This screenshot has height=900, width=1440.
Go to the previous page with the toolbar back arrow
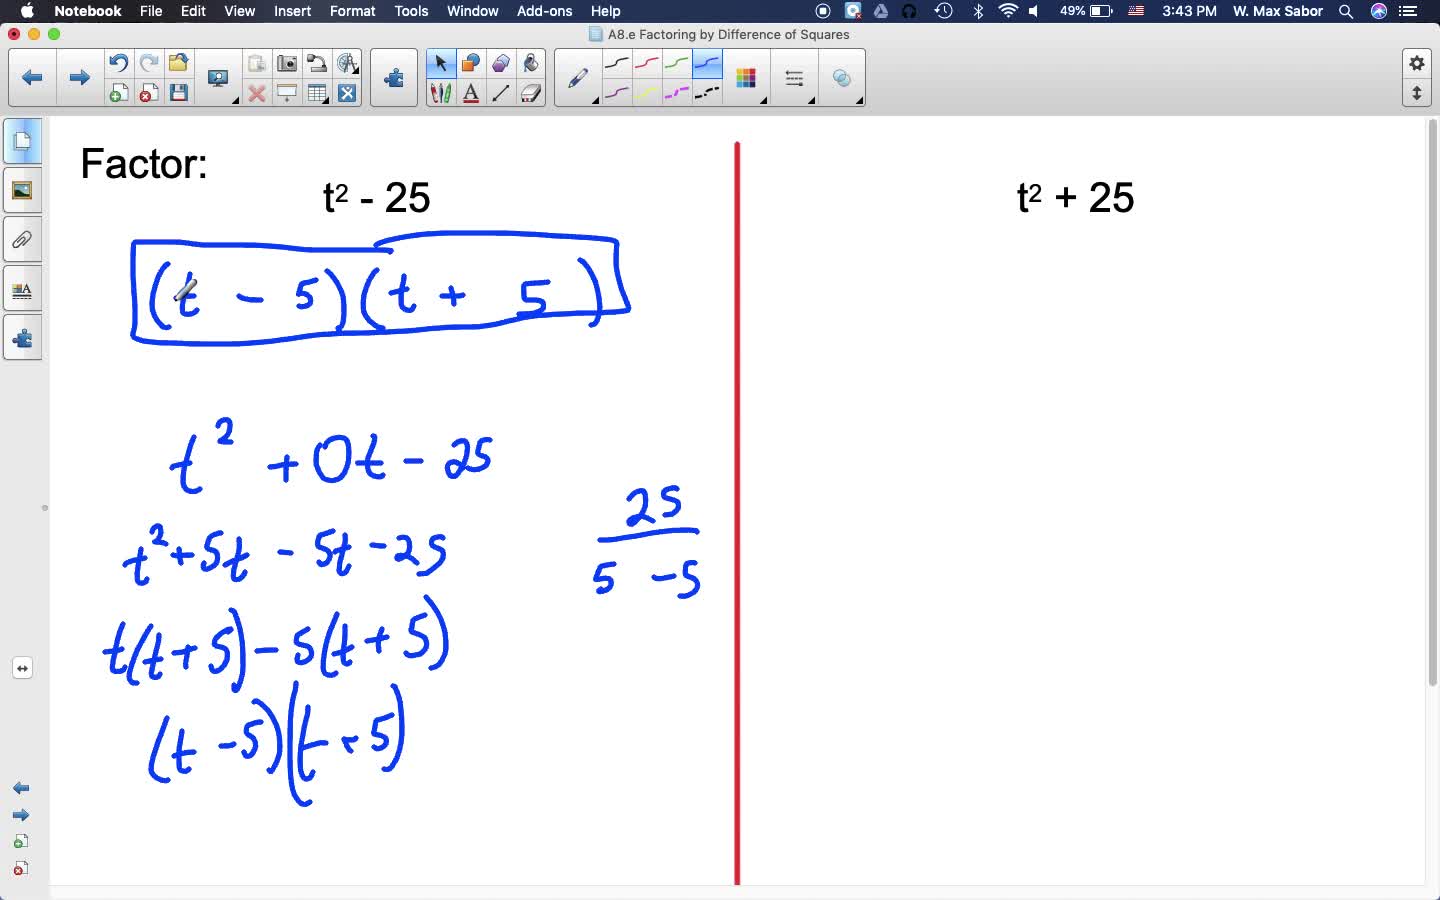(x=32, y=77)
